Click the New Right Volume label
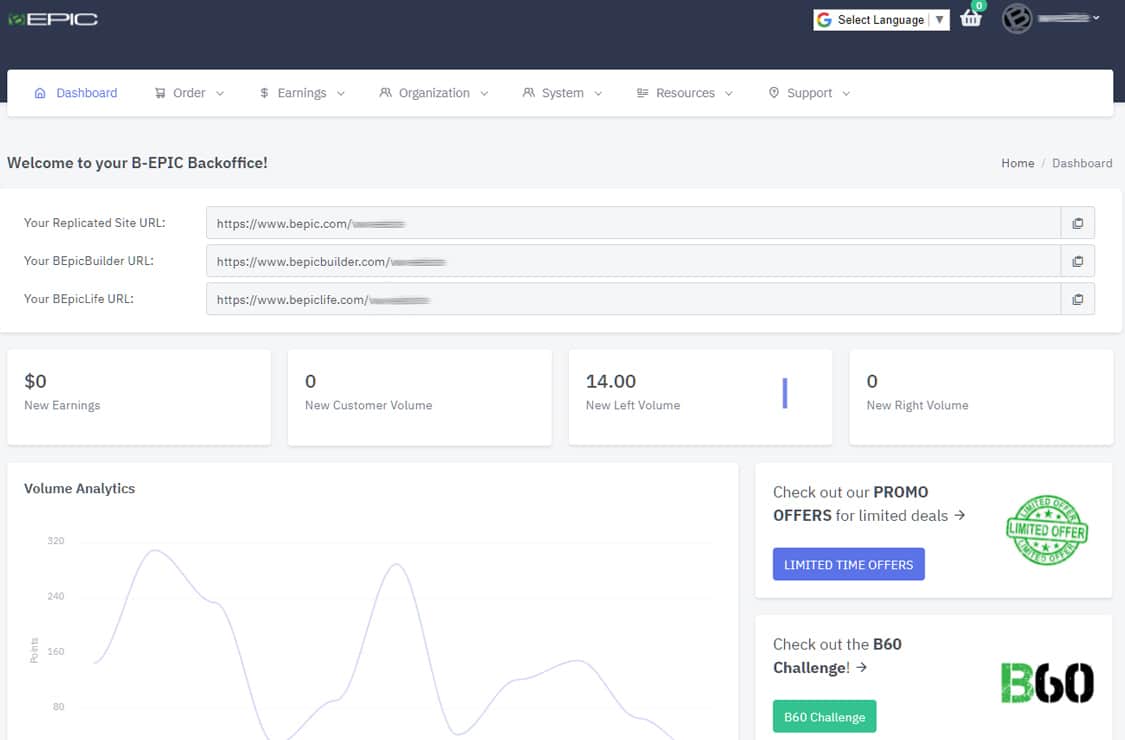 pyautogui.click(x=917, y=405)
